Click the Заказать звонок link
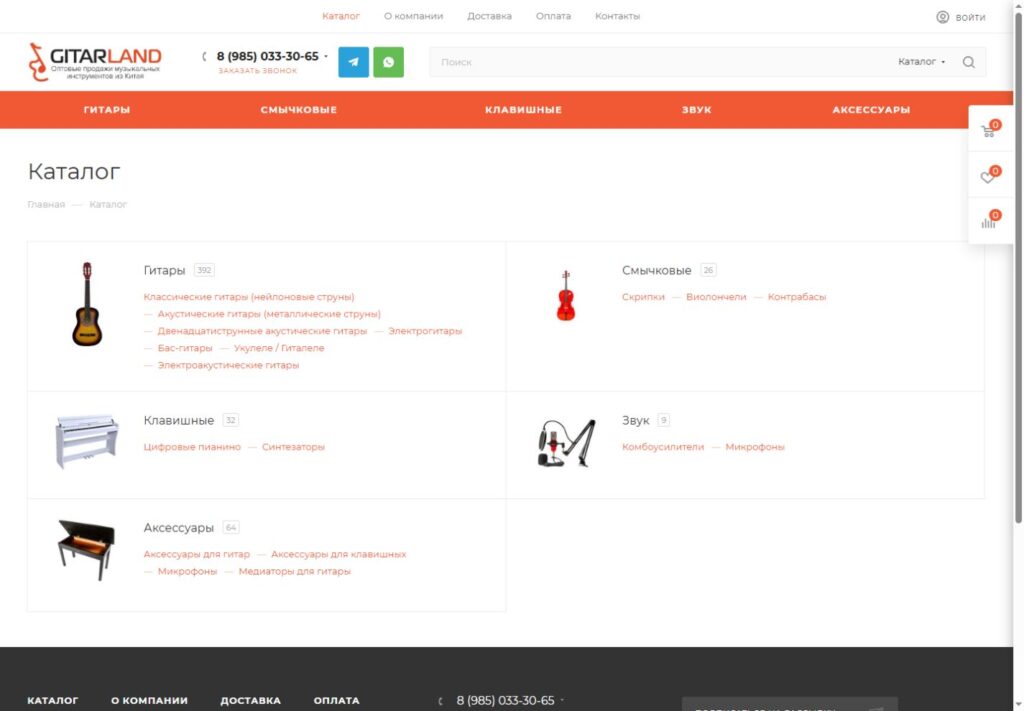This screenshot has height=711, width=1024. click(x=257, y=71)
